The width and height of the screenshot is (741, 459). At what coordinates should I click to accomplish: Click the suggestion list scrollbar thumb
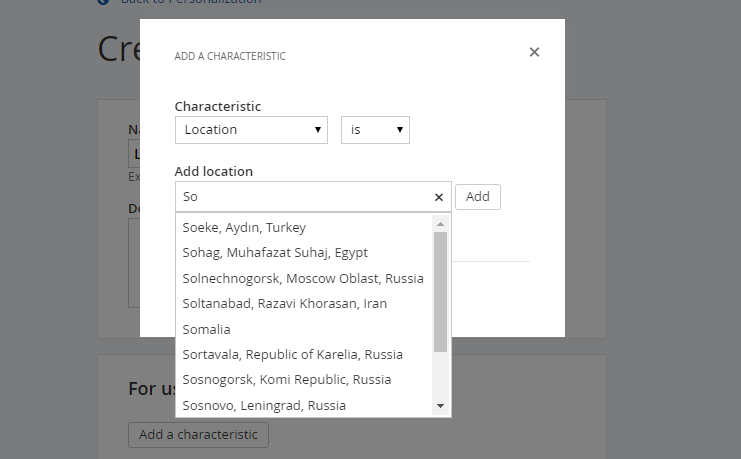(440, 292)
